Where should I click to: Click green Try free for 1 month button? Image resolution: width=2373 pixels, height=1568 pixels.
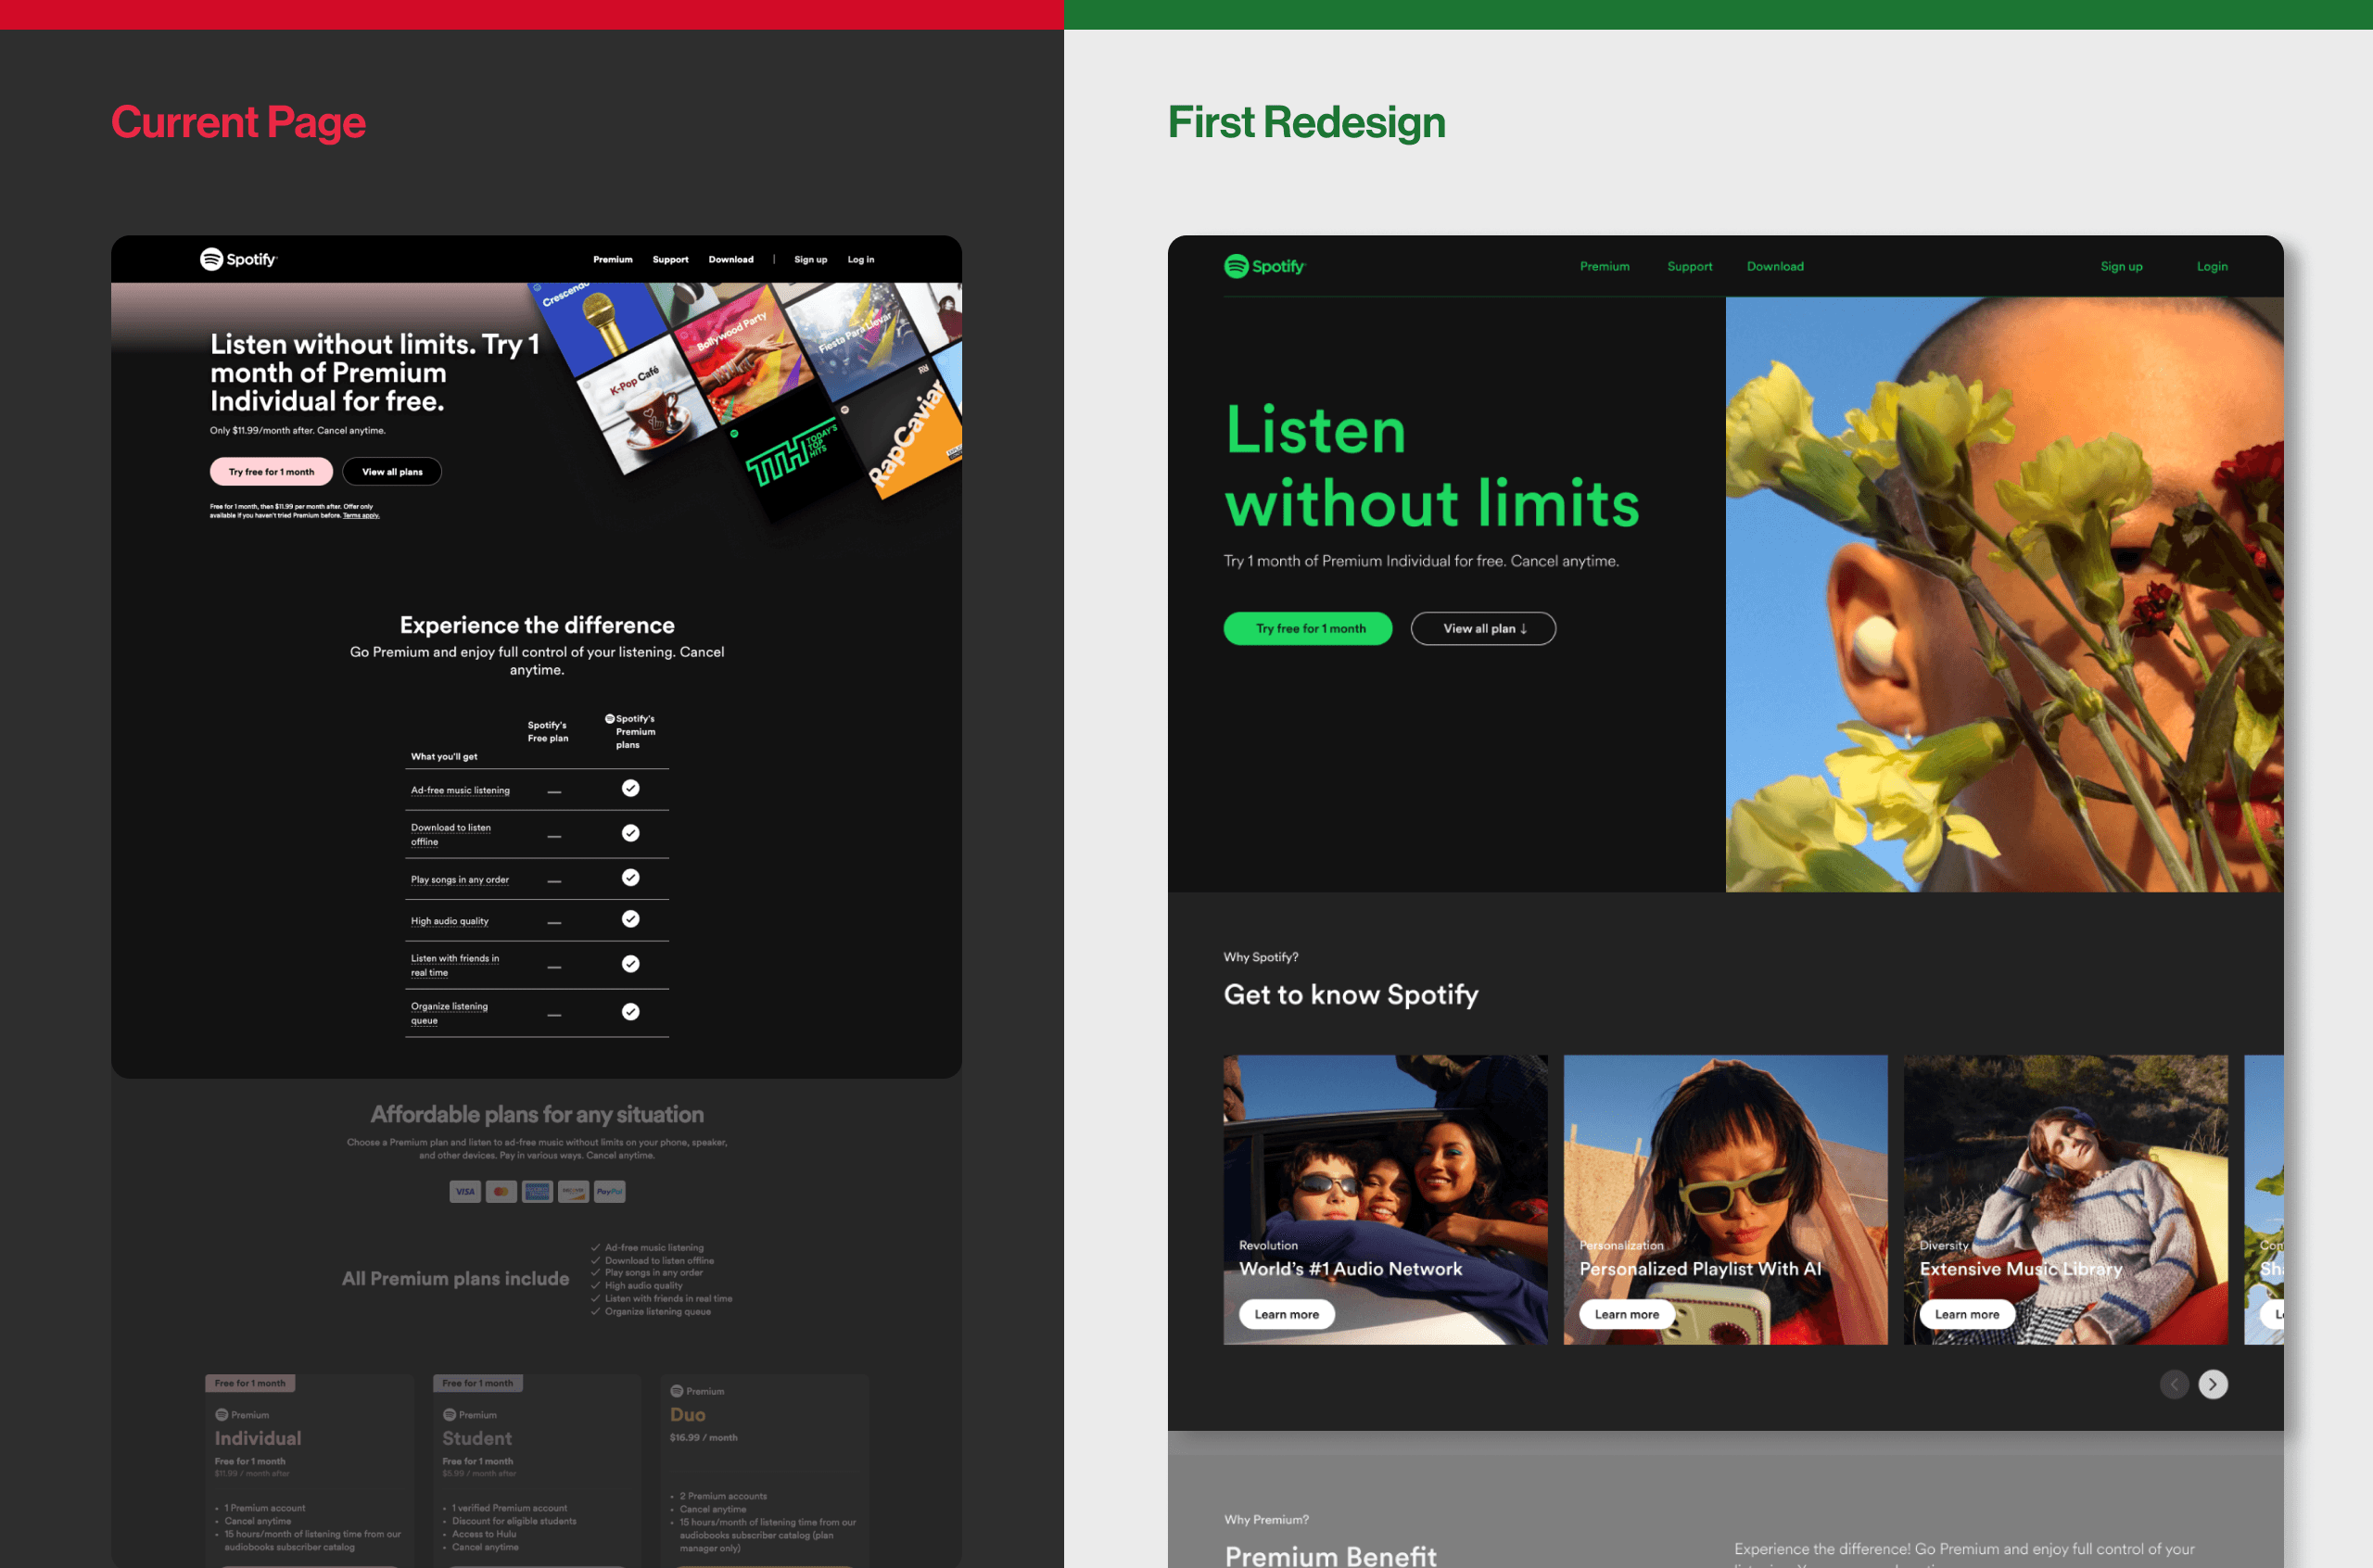click(1308, 628)
